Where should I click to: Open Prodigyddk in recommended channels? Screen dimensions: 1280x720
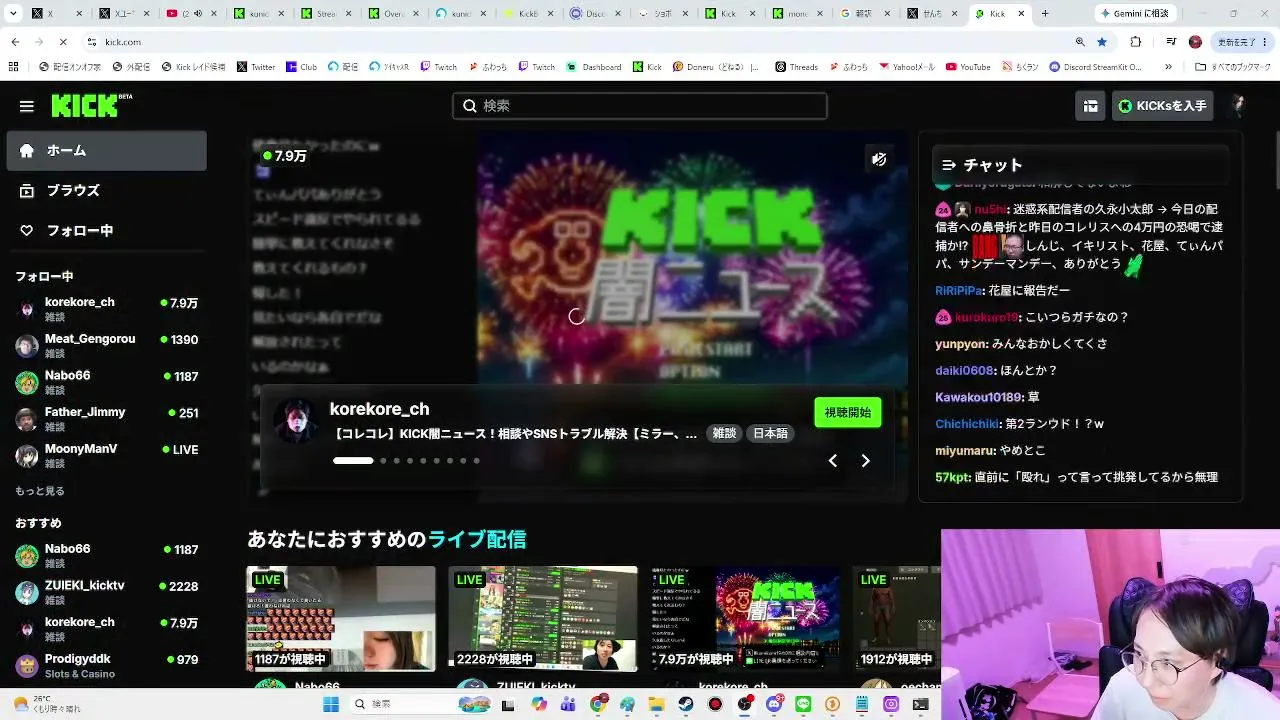[x=107, y=665]
